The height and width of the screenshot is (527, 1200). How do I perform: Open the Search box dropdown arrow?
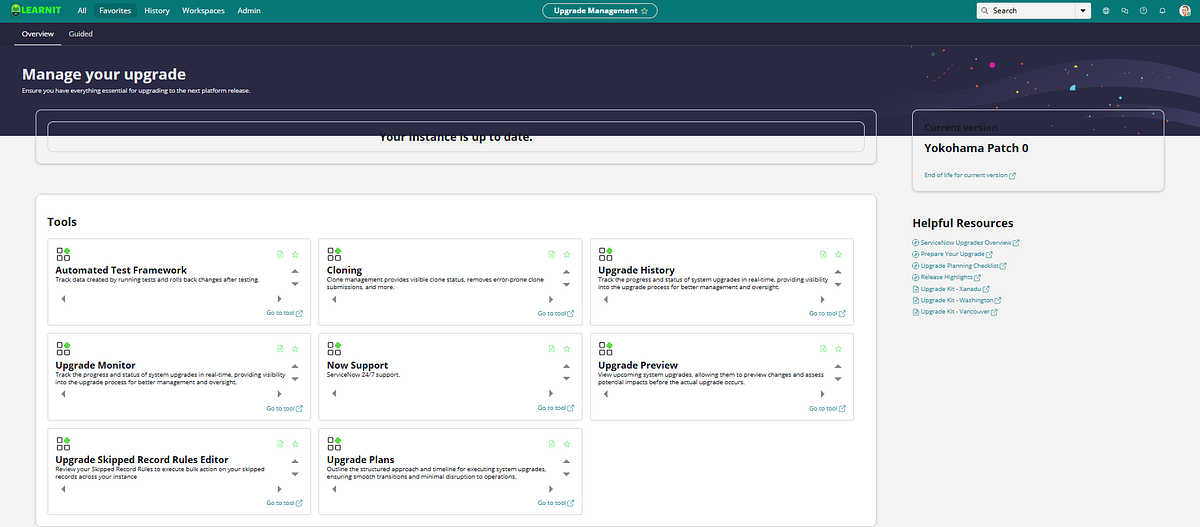1083,11
